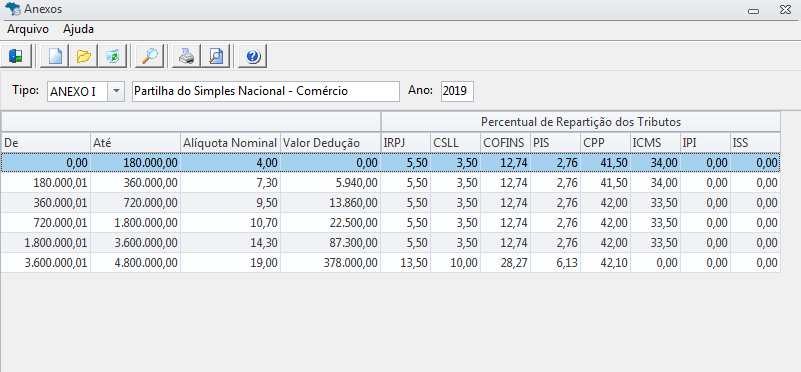This screenshot has height=372, width=801.
Task: Click the Valor Dedução value 13.860,00
Action: (331, 203)
